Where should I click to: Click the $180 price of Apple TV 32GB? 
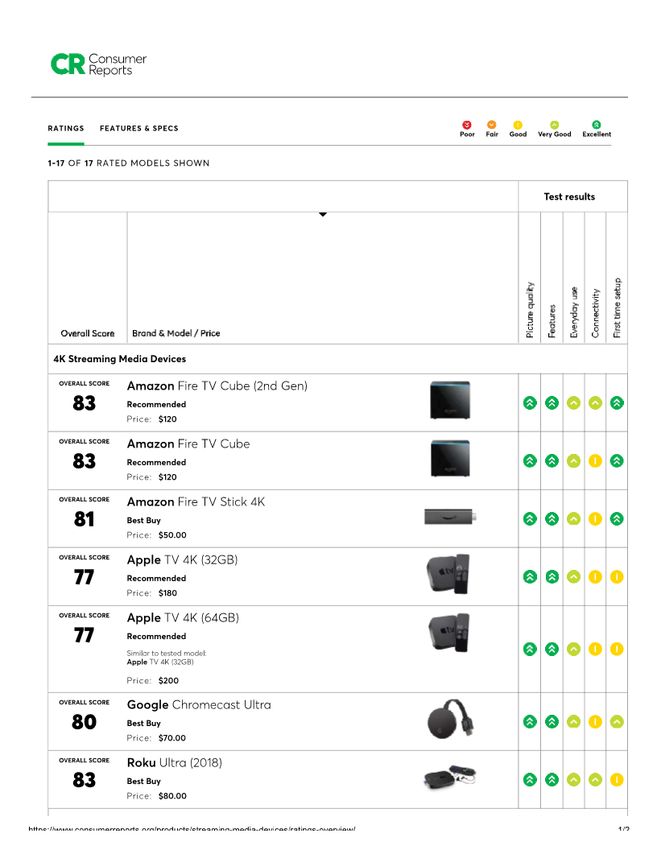[168, 593]
